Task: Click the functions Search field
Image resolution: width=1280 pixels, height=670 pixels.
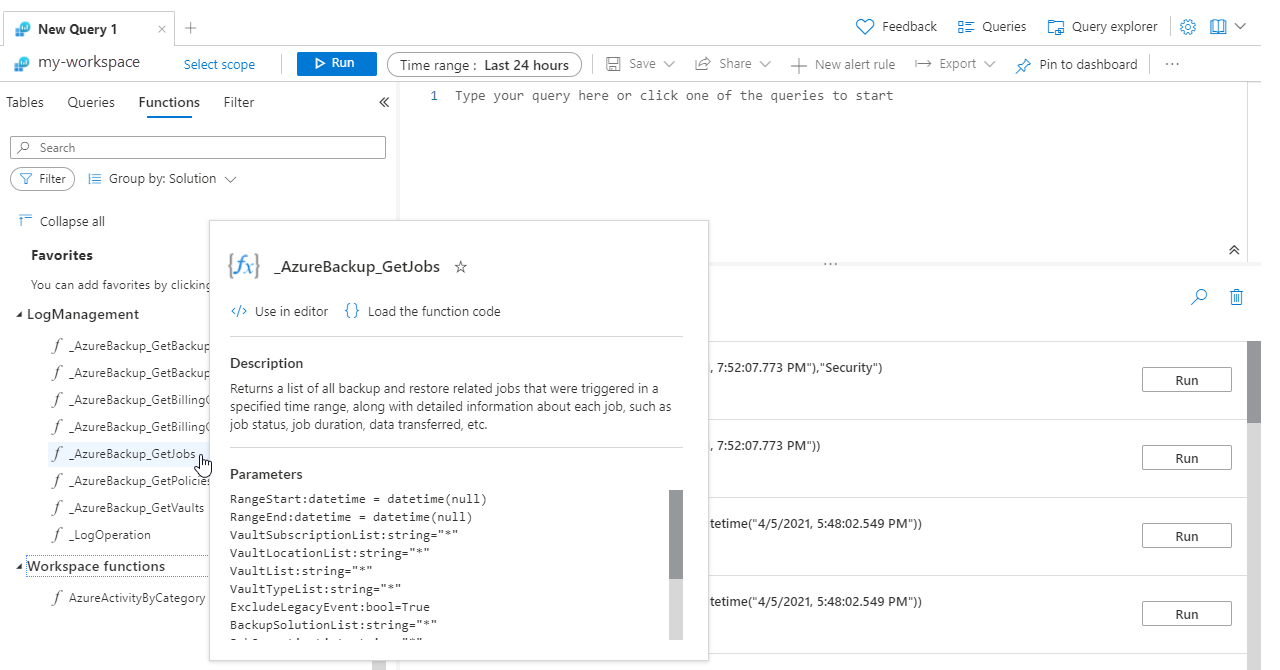Action: [x=198, y=148]
